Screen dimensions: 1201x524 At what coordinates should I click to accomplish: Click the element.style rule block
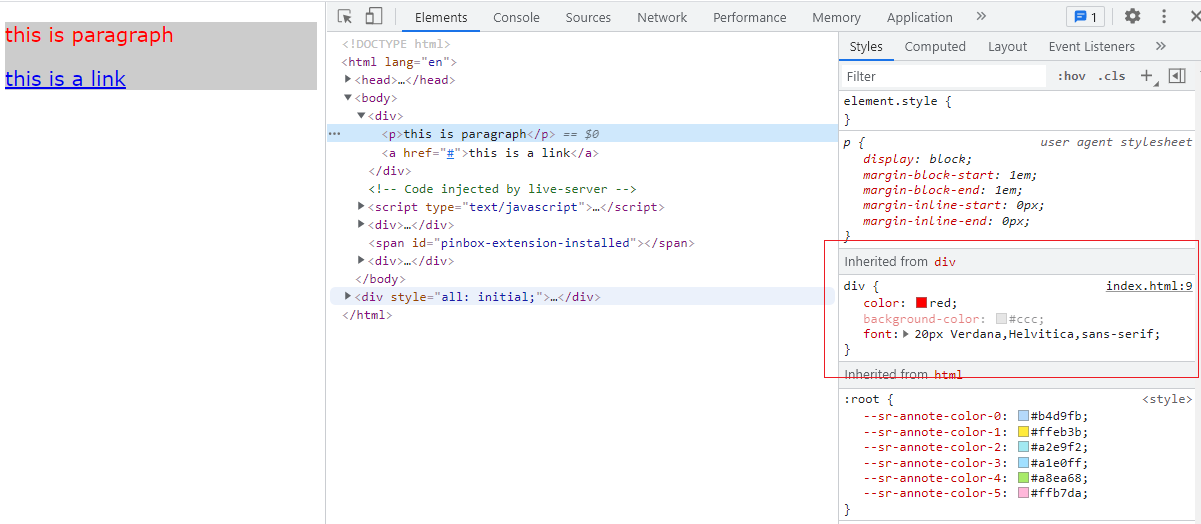tap(1019, 110)
